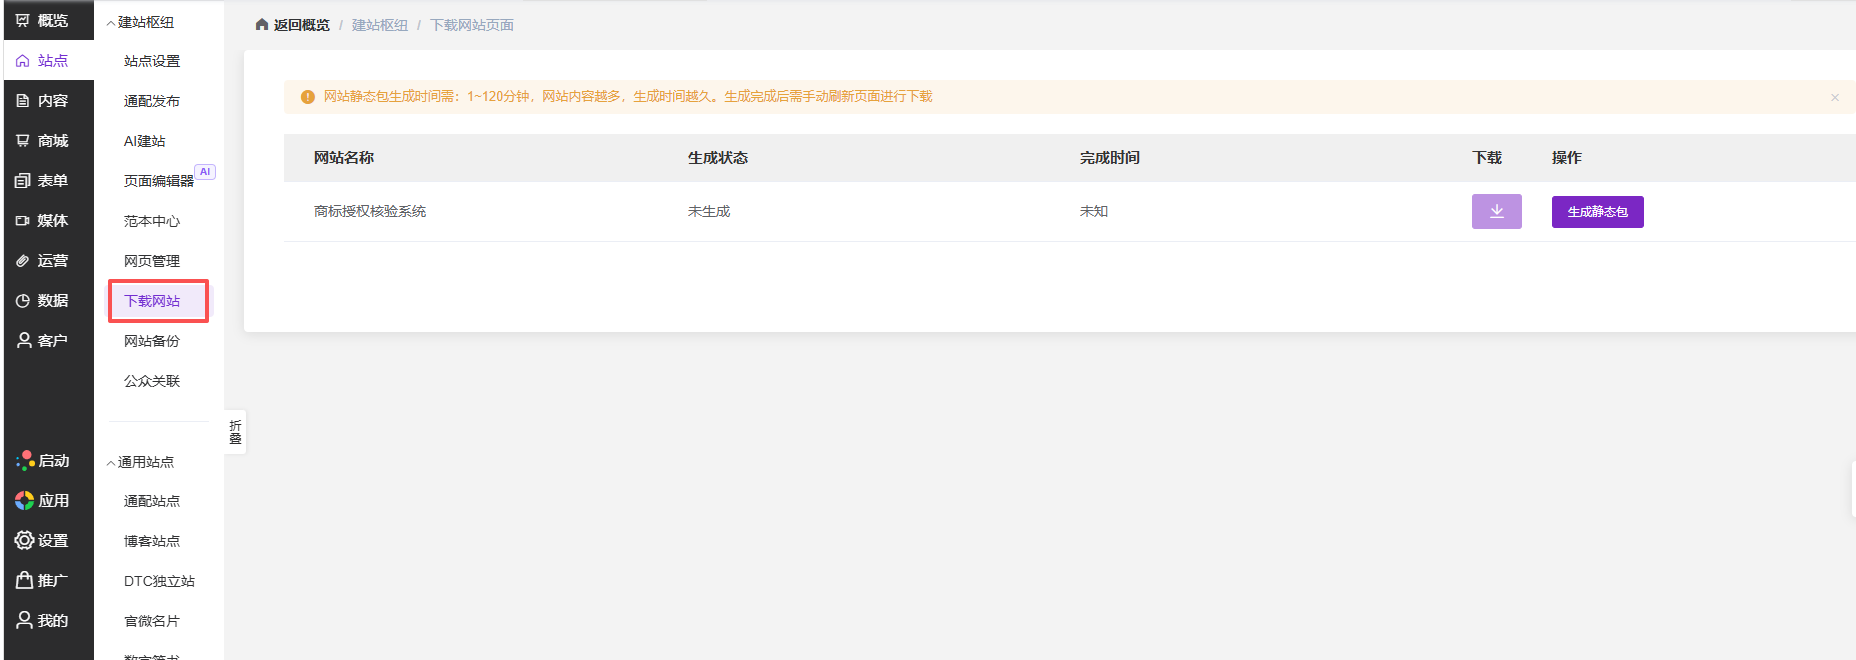Open 页面编辑器 with AI badge
The image size is (1856, 660).
159,181
